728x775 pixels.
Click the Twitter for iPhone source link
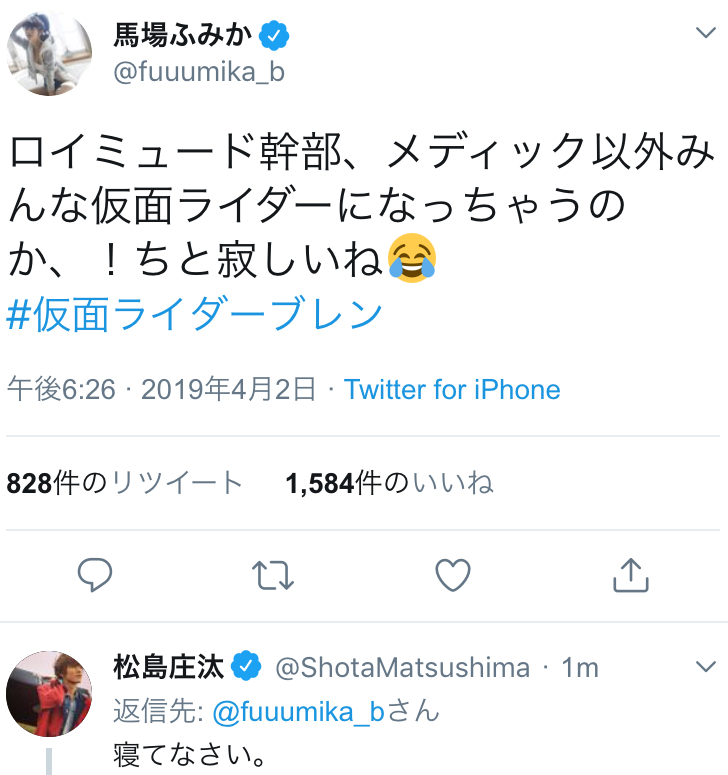pyautogui.click(x=452, y=389)
